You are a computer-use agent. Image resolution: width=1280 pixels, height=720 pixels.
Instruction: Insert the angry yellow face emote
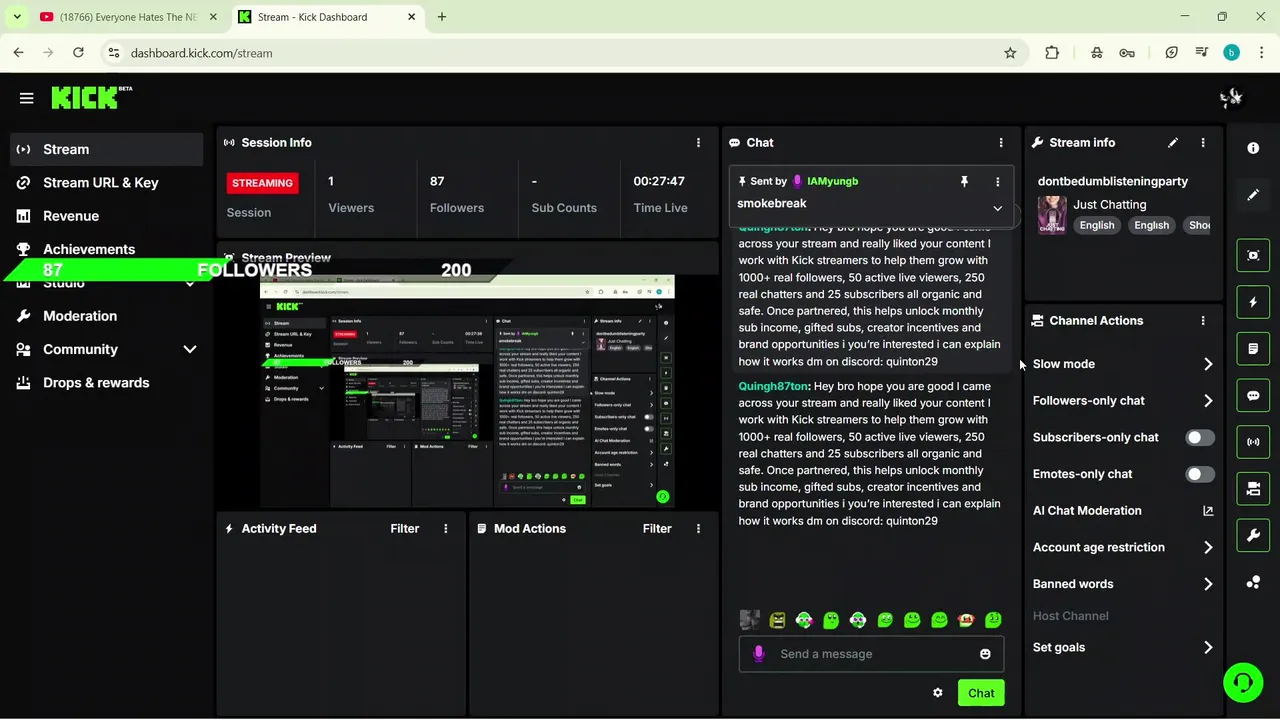click(777, 620)
